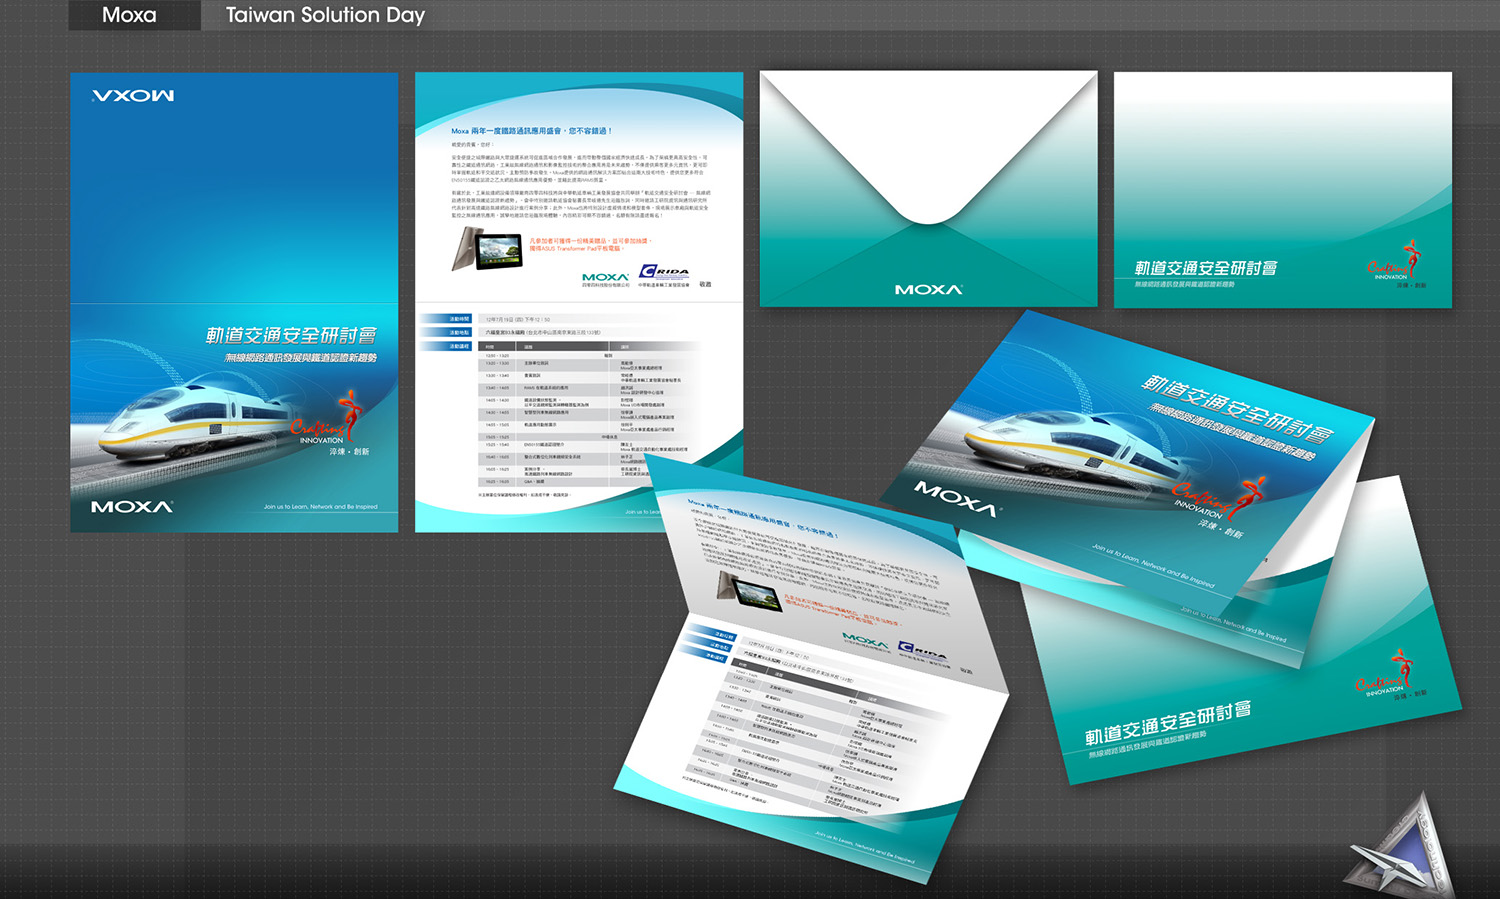Click the small MOXA logo beside the CRIDA logo

pyautogui.click(x=605, y=277)
